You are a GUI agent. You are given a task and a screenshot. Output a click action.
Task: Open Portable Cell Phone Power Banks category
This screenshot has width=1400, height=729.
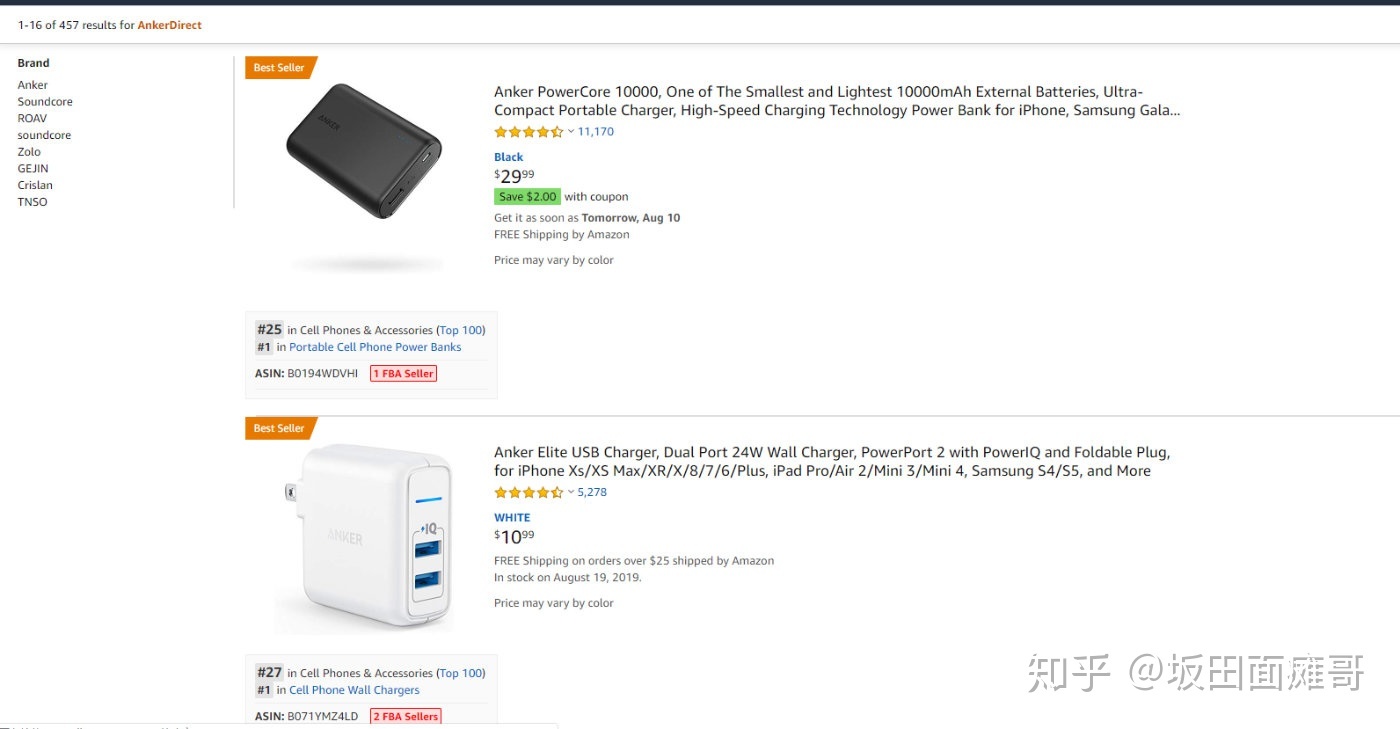pos(375,347)
